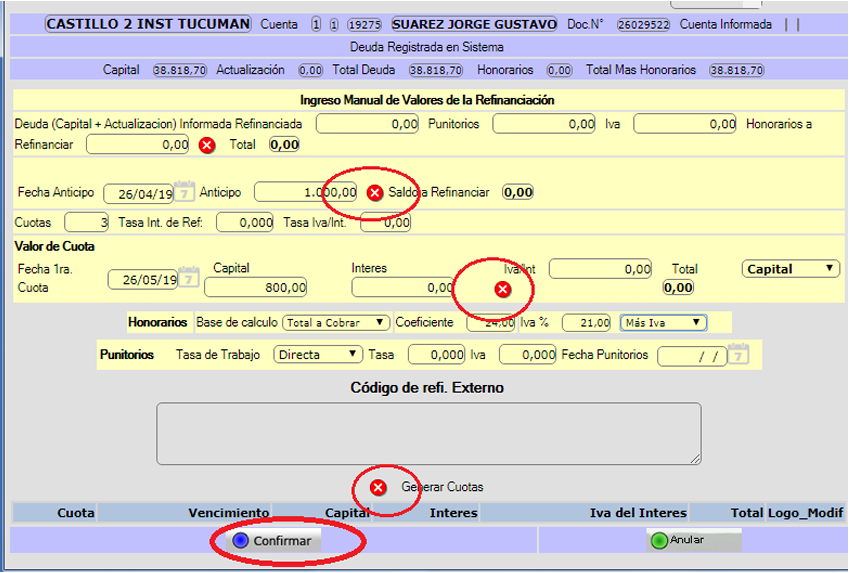
Task: Expand the 'Más Iva' dropdown
Action: click(x=663, y=323)
